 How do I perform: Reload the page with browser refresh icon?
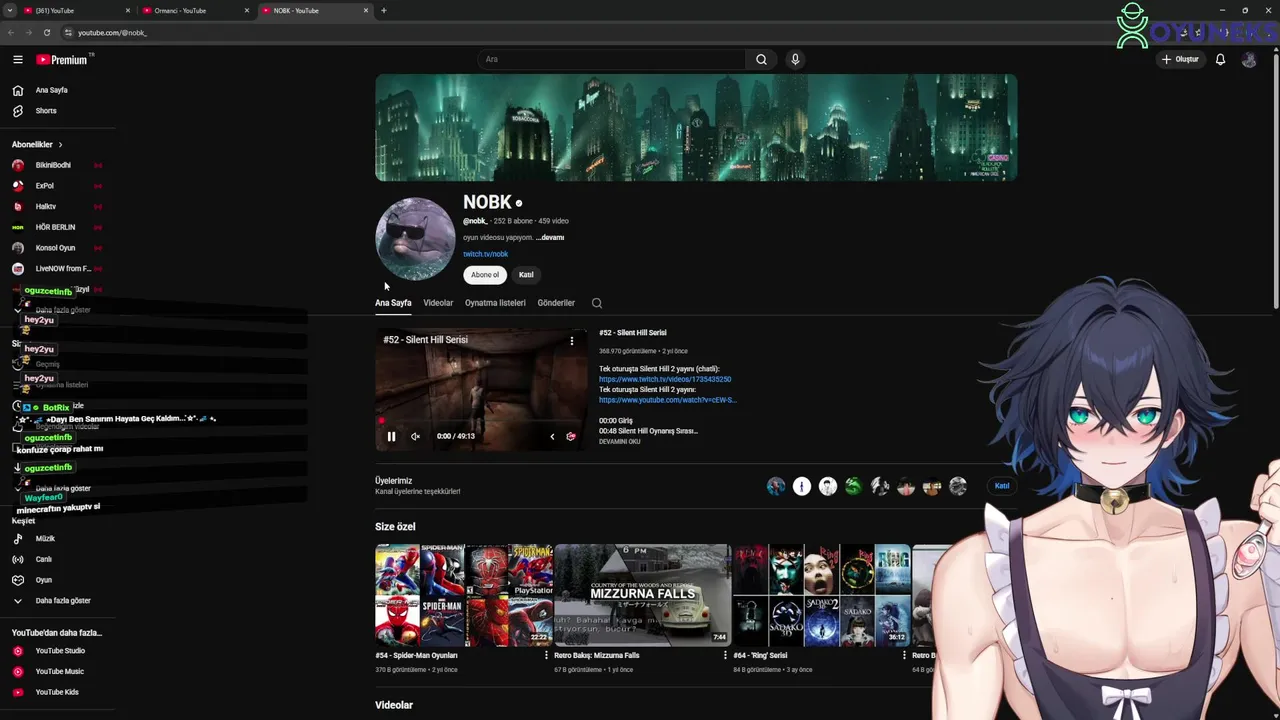click(46, 32)
